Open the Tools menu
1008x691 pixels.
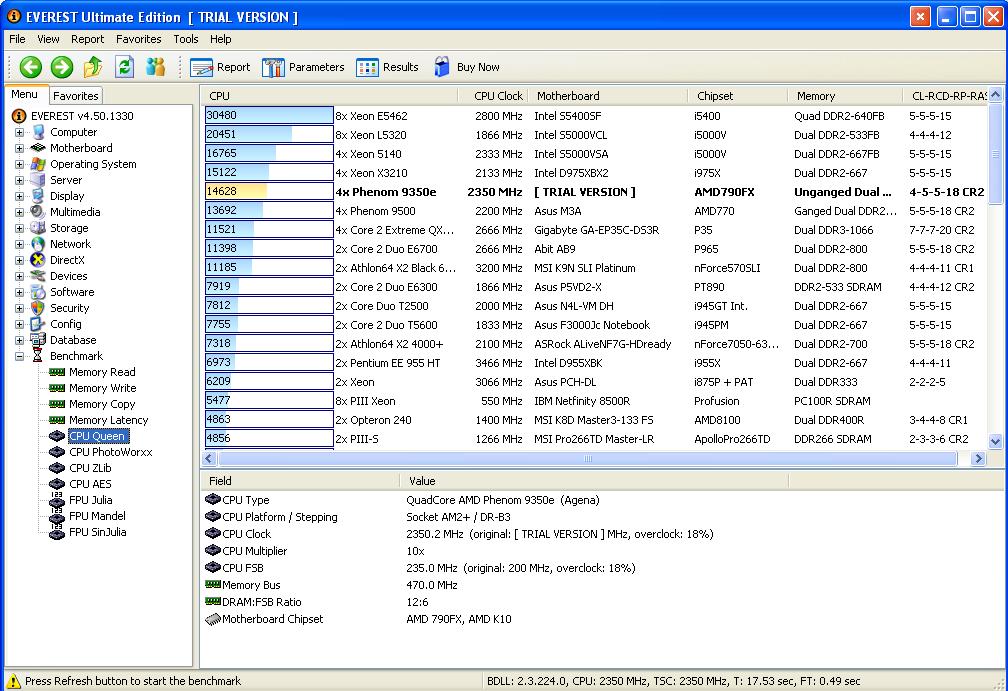(186, 39)
